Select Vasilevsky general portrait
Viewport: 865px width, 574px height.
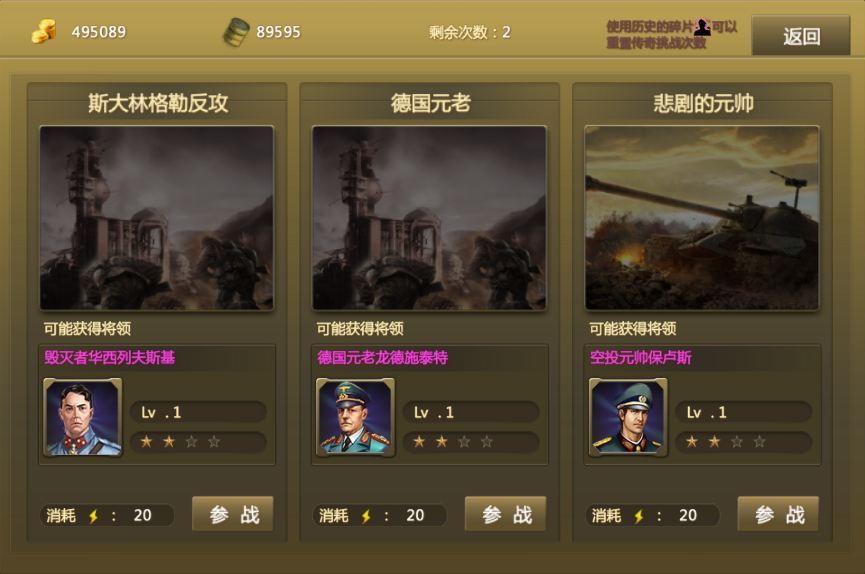(83, 417)
